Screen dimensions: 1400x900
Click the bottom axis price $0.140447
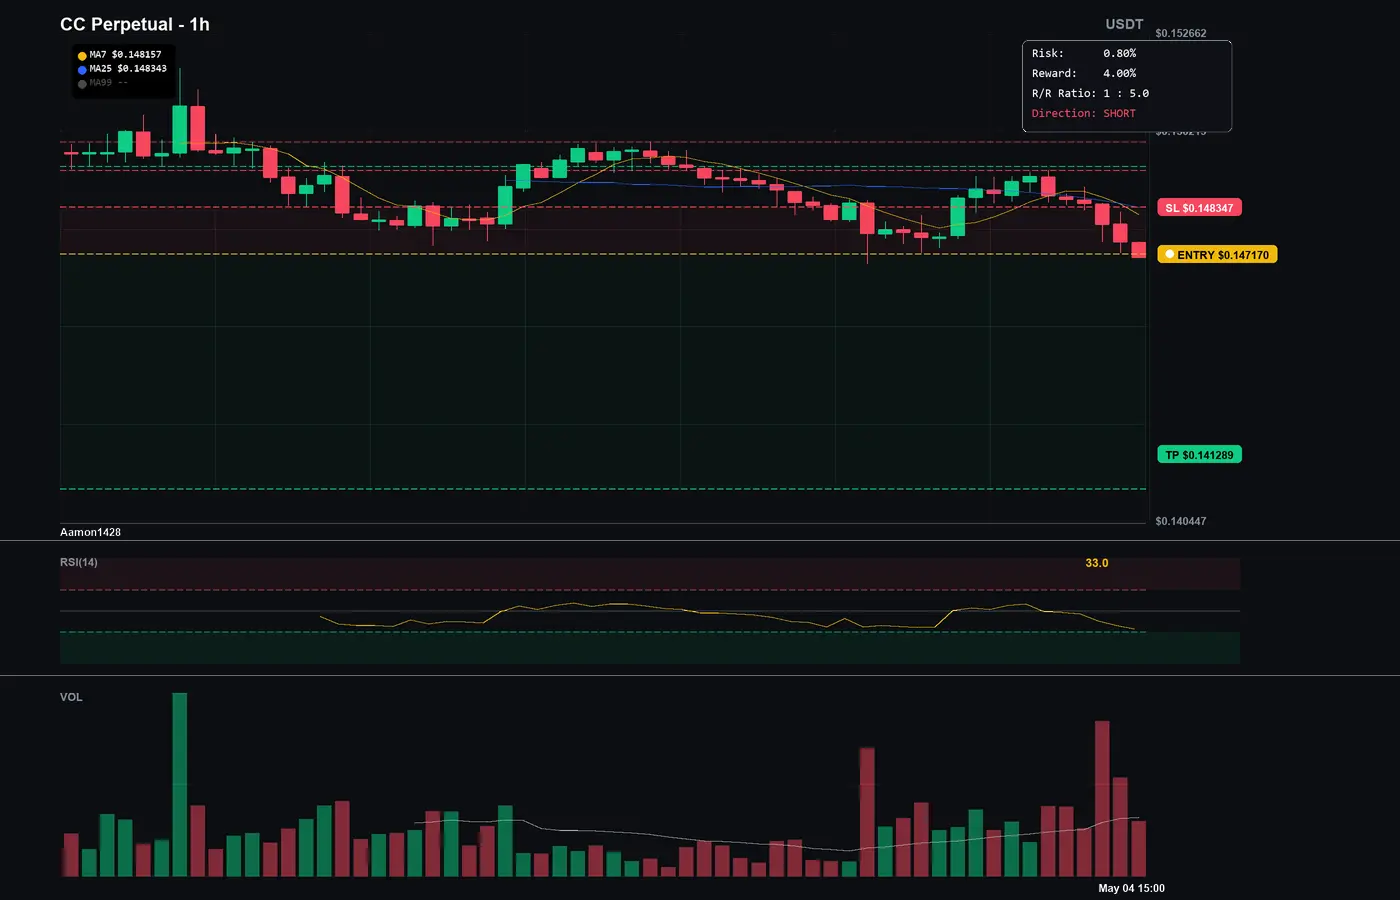tap(1181, 521)
